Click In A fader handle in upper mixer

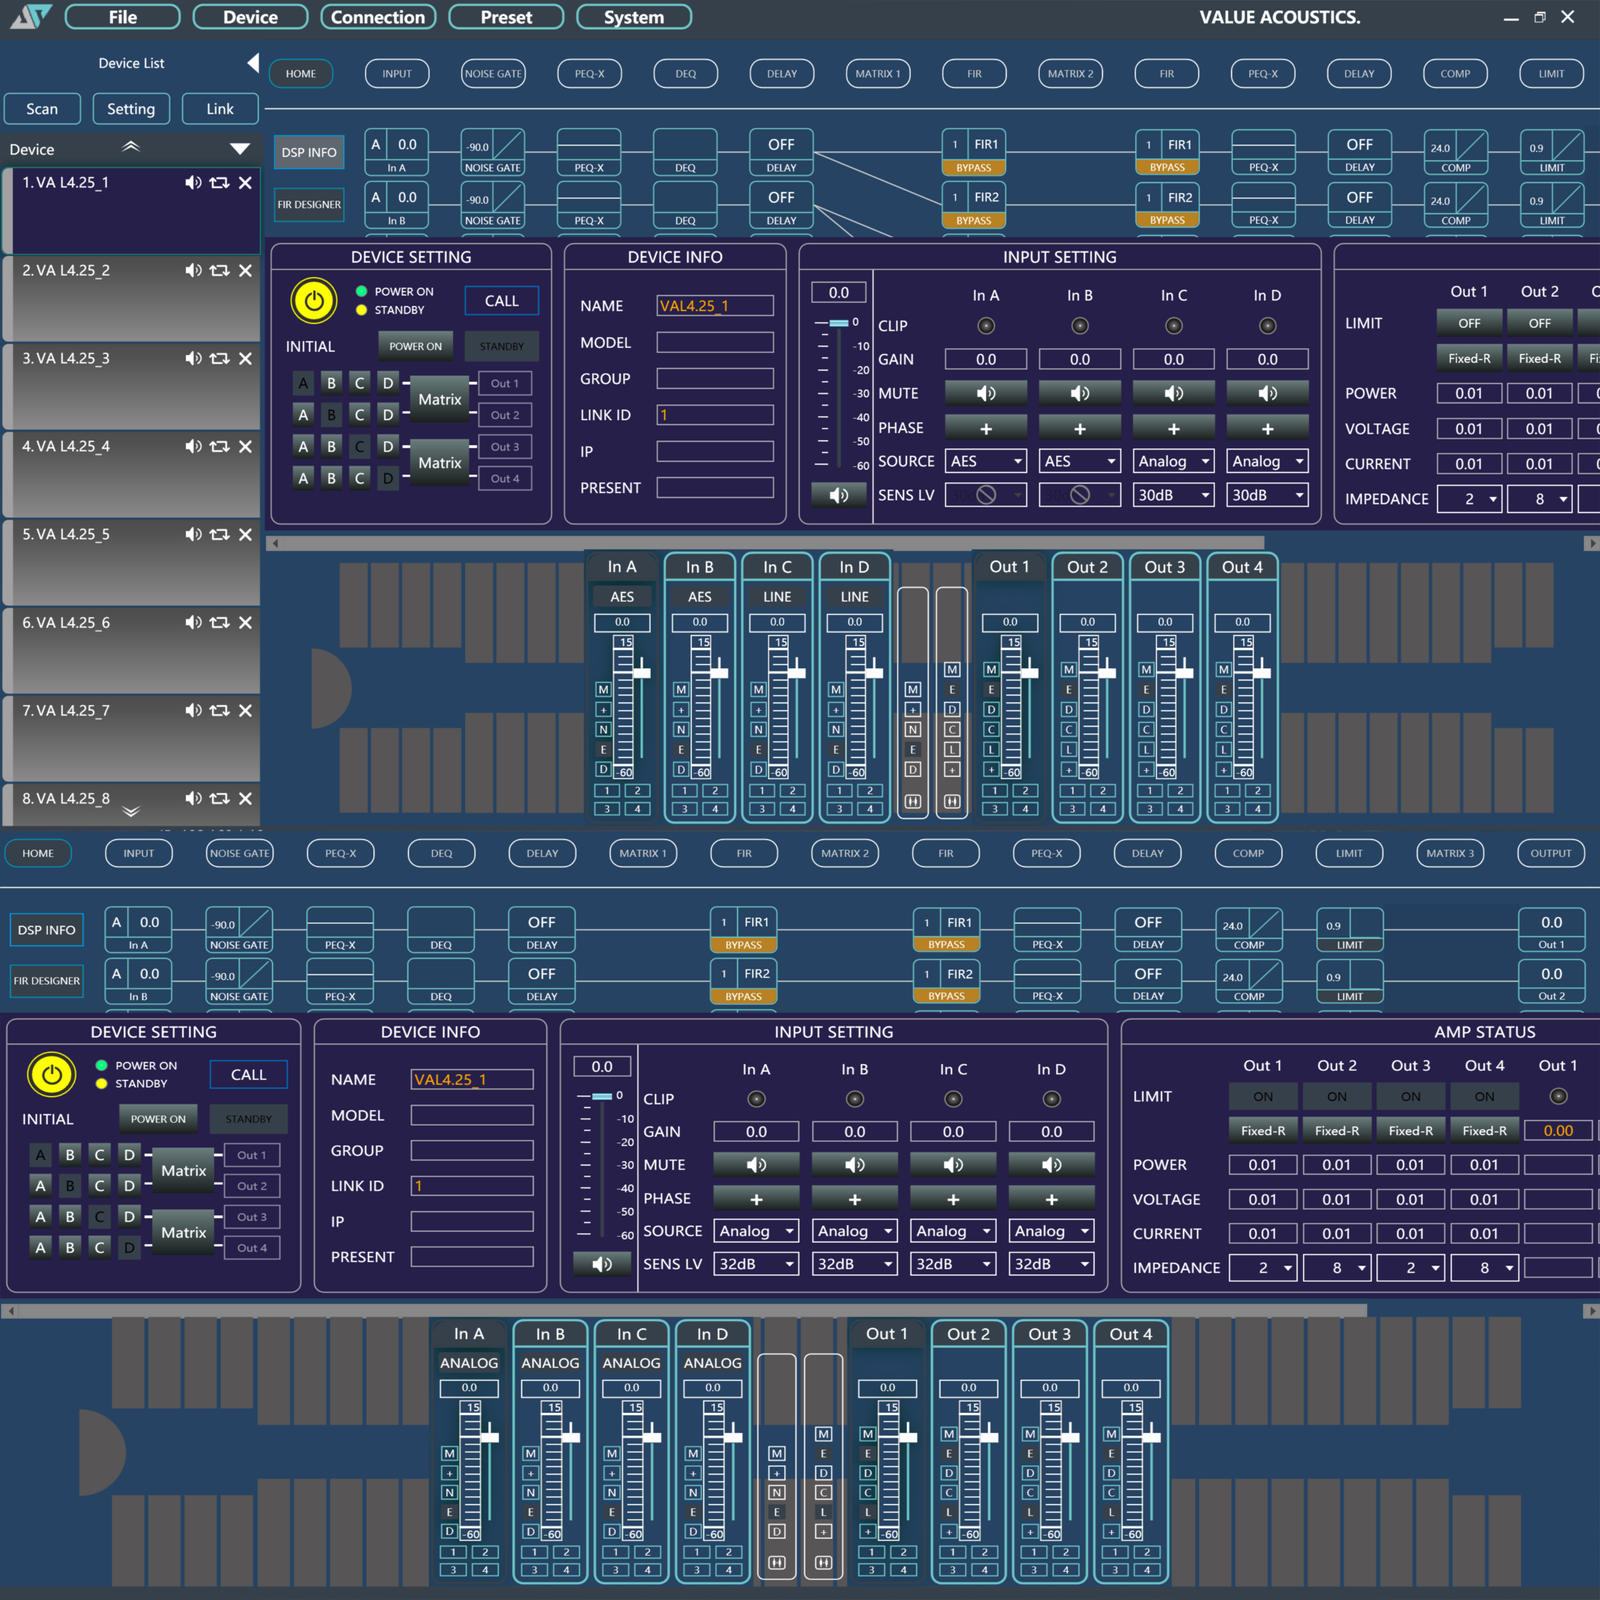[x=641, y=672]
